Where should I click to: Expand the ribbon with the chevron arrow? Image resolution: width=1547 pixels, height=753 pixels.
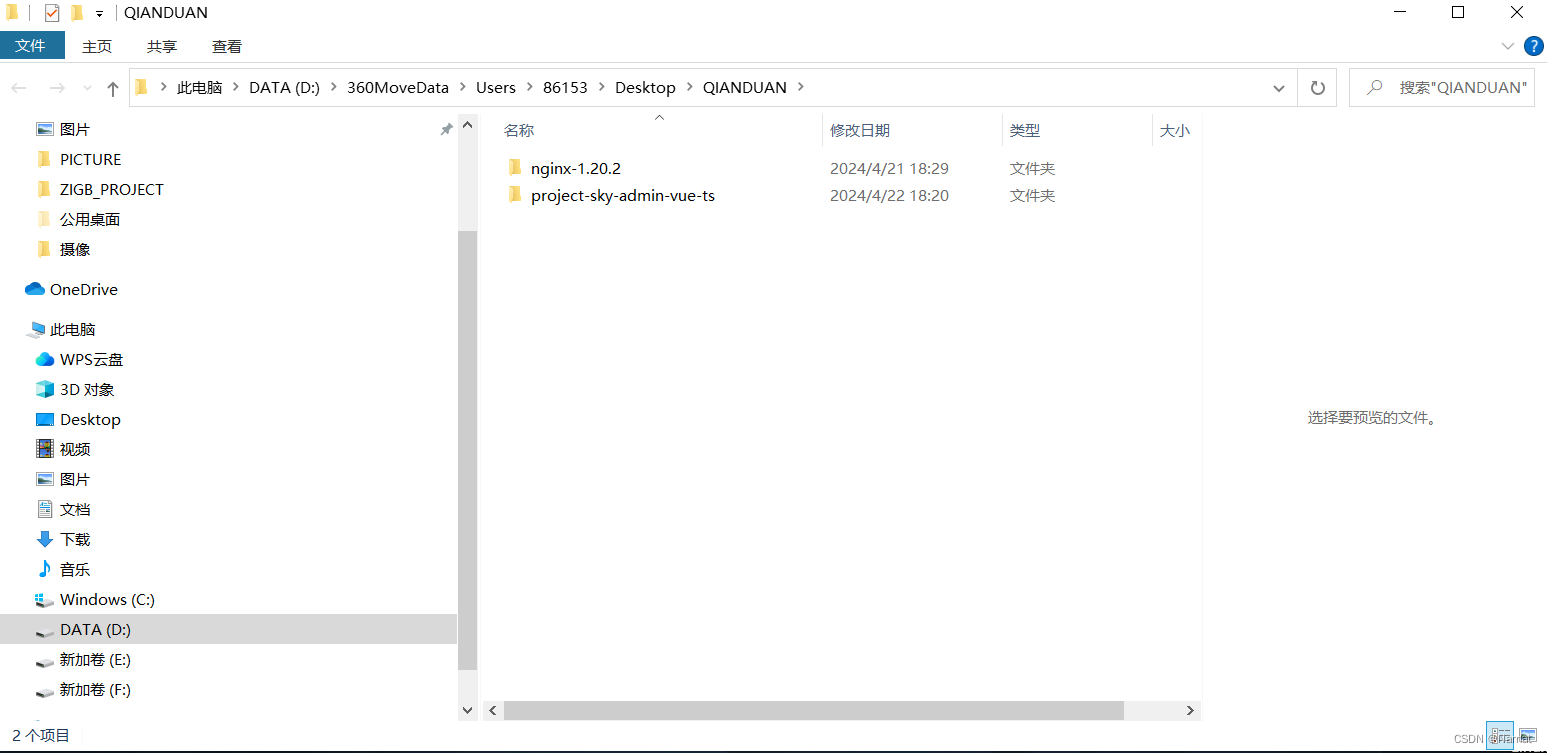pyautogui.click(x=1508, y=46)
